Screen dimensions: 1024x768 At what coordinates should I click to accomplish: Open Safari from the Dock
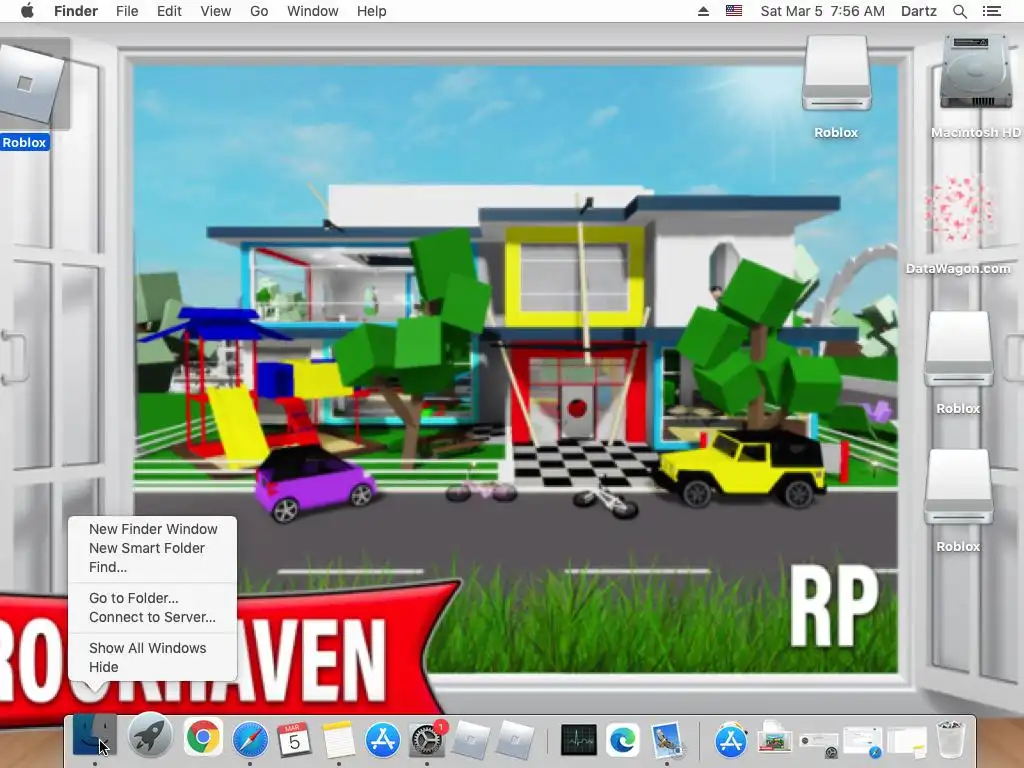(x=249, y=739)
